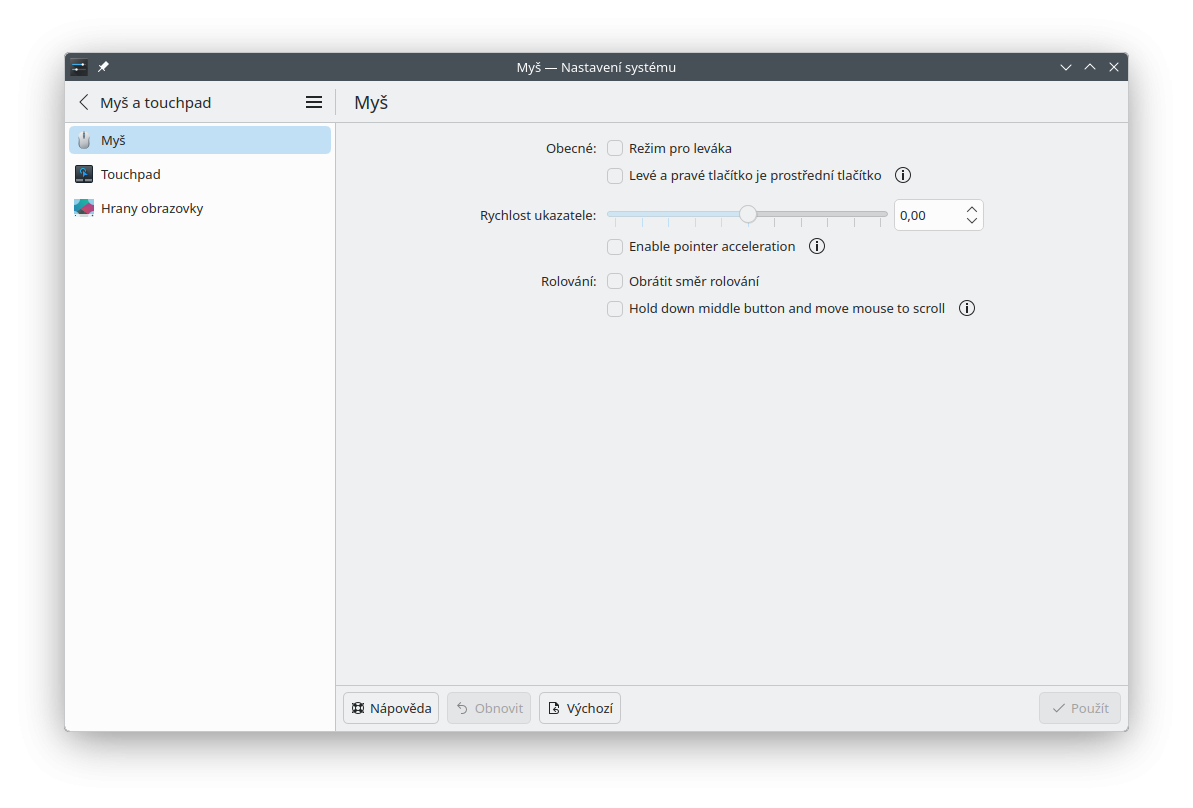Toggle the pin window icon in title bar
Viewport: 1193px width, 808px height.
pos(103,67)
